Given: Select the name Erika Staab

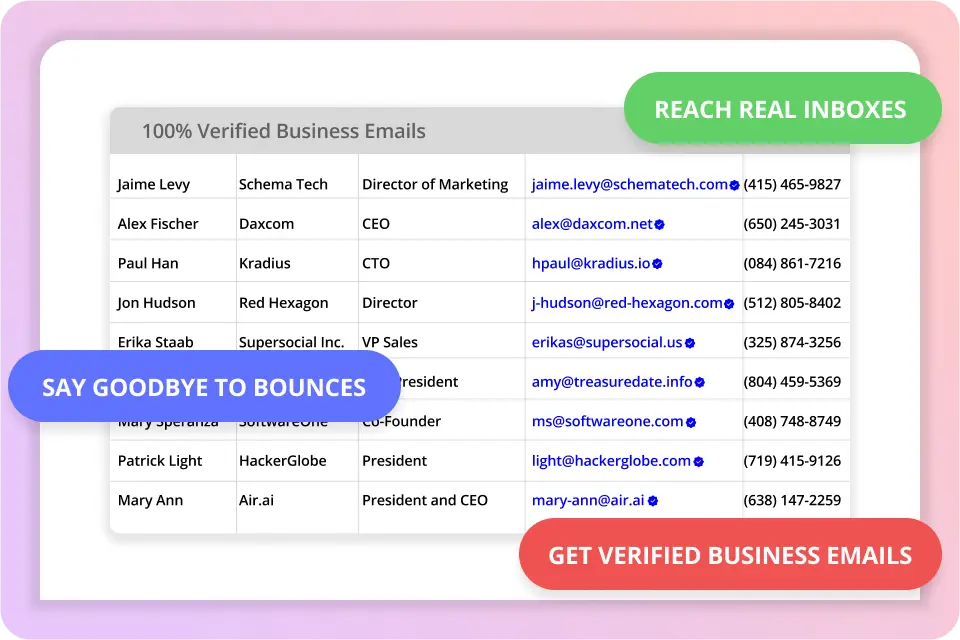Looking at the screenshot, I should [x=156, y=342].
